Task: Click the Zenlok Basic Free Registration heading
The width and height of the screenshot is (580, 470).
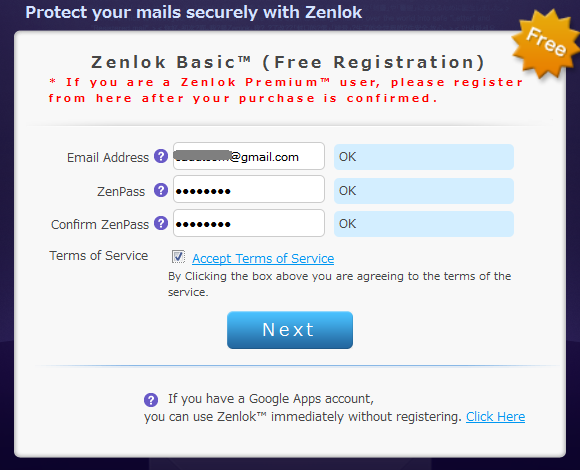Action: pos(288,62)
